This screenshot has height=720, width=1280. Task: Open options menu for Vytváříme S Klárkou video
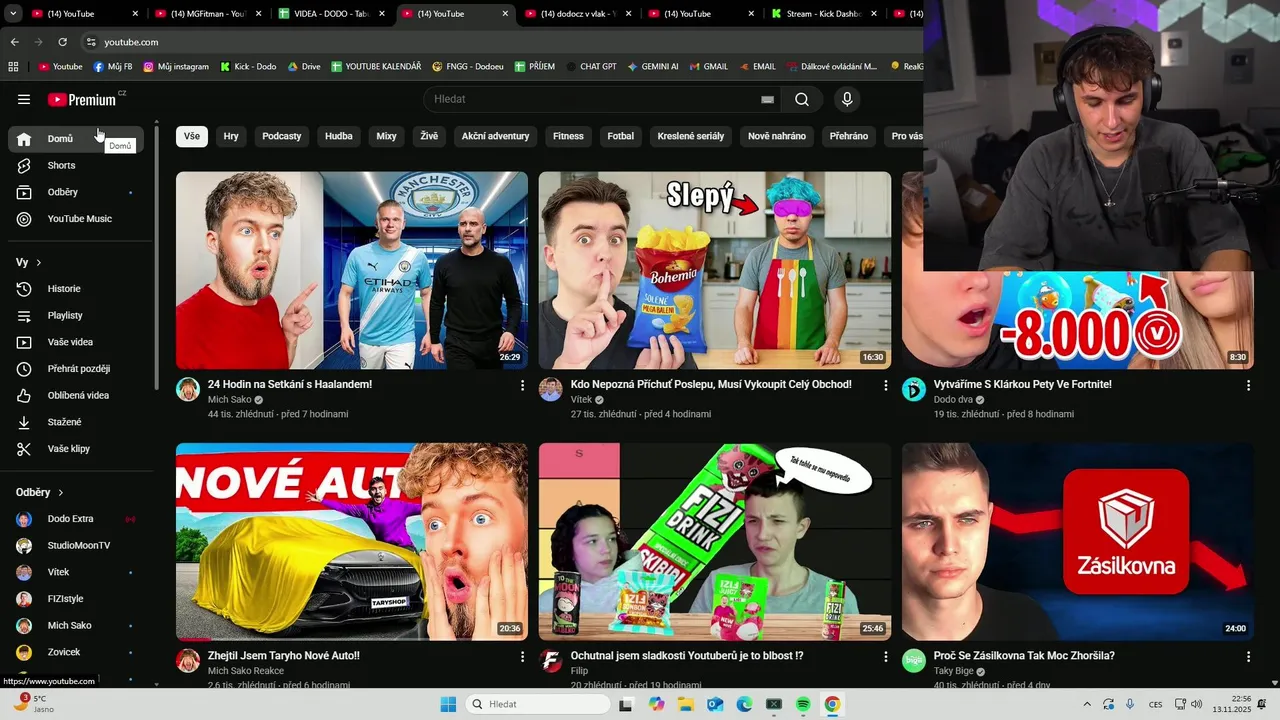(1248, 385)
